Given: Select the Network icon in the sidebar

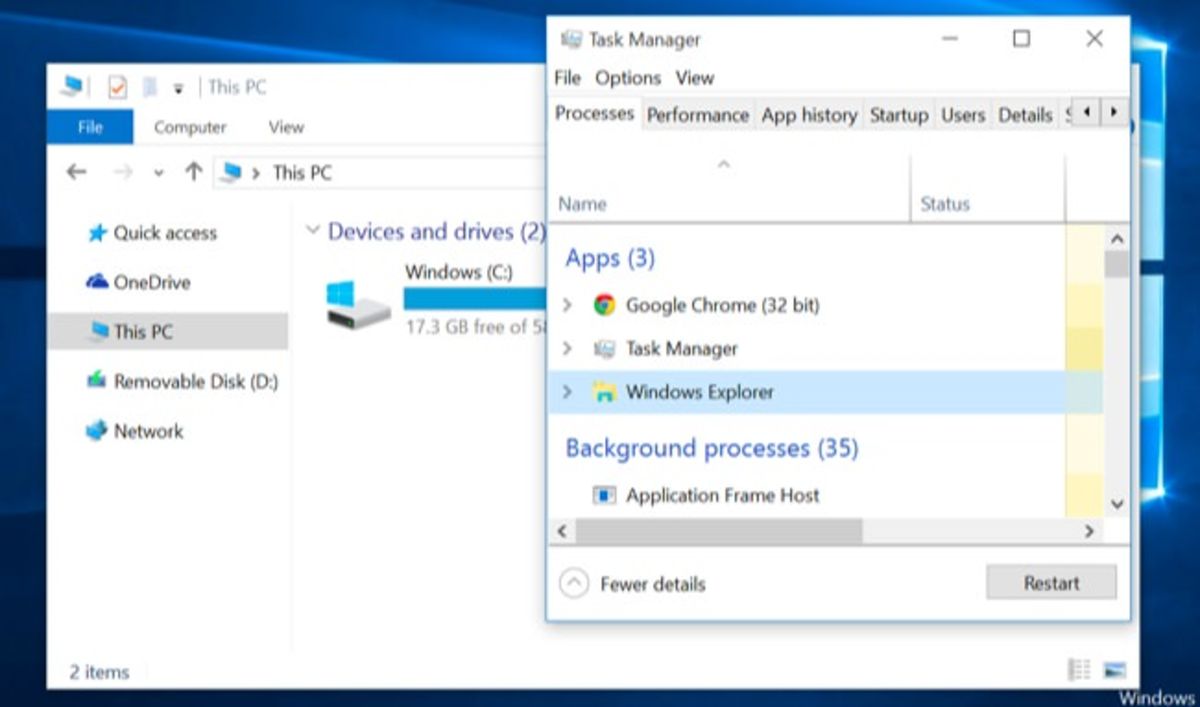Looking at the screenshot, I should point(97,431).
